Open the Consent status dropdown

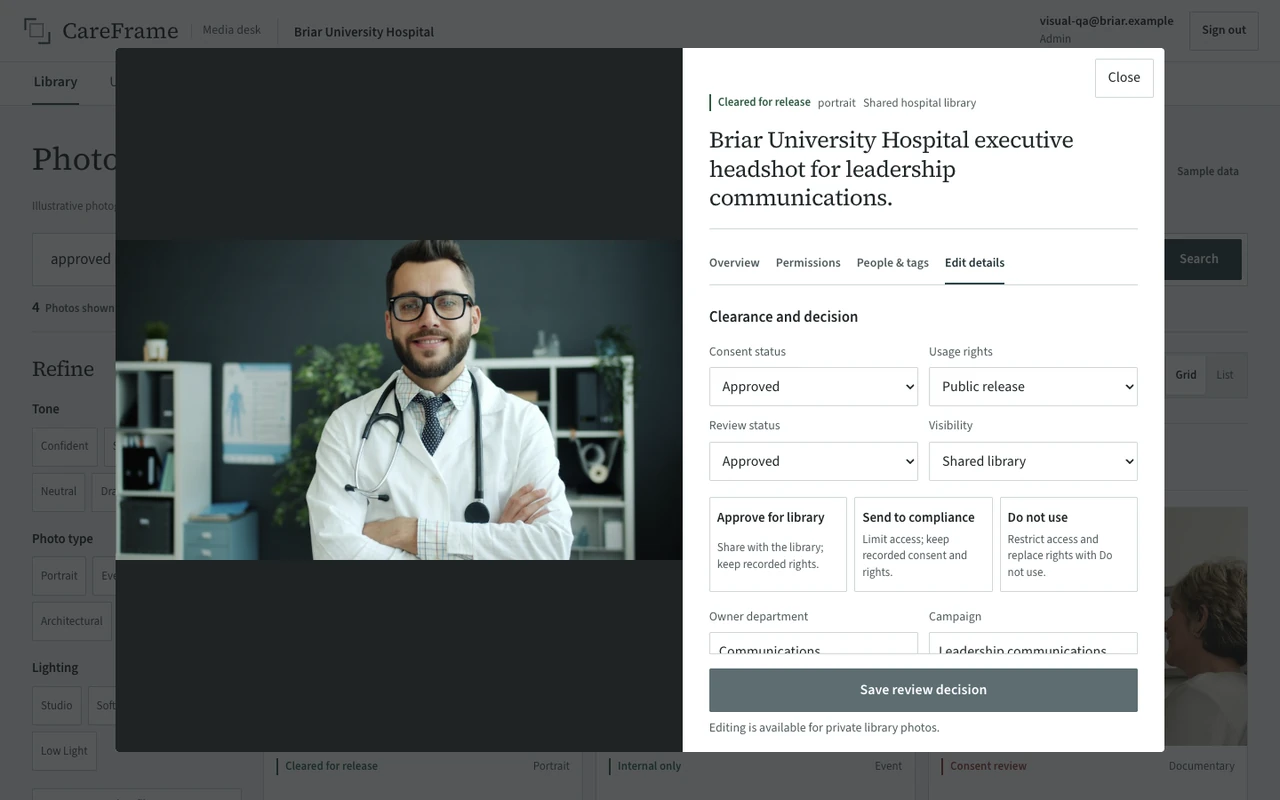click(813, 387)
